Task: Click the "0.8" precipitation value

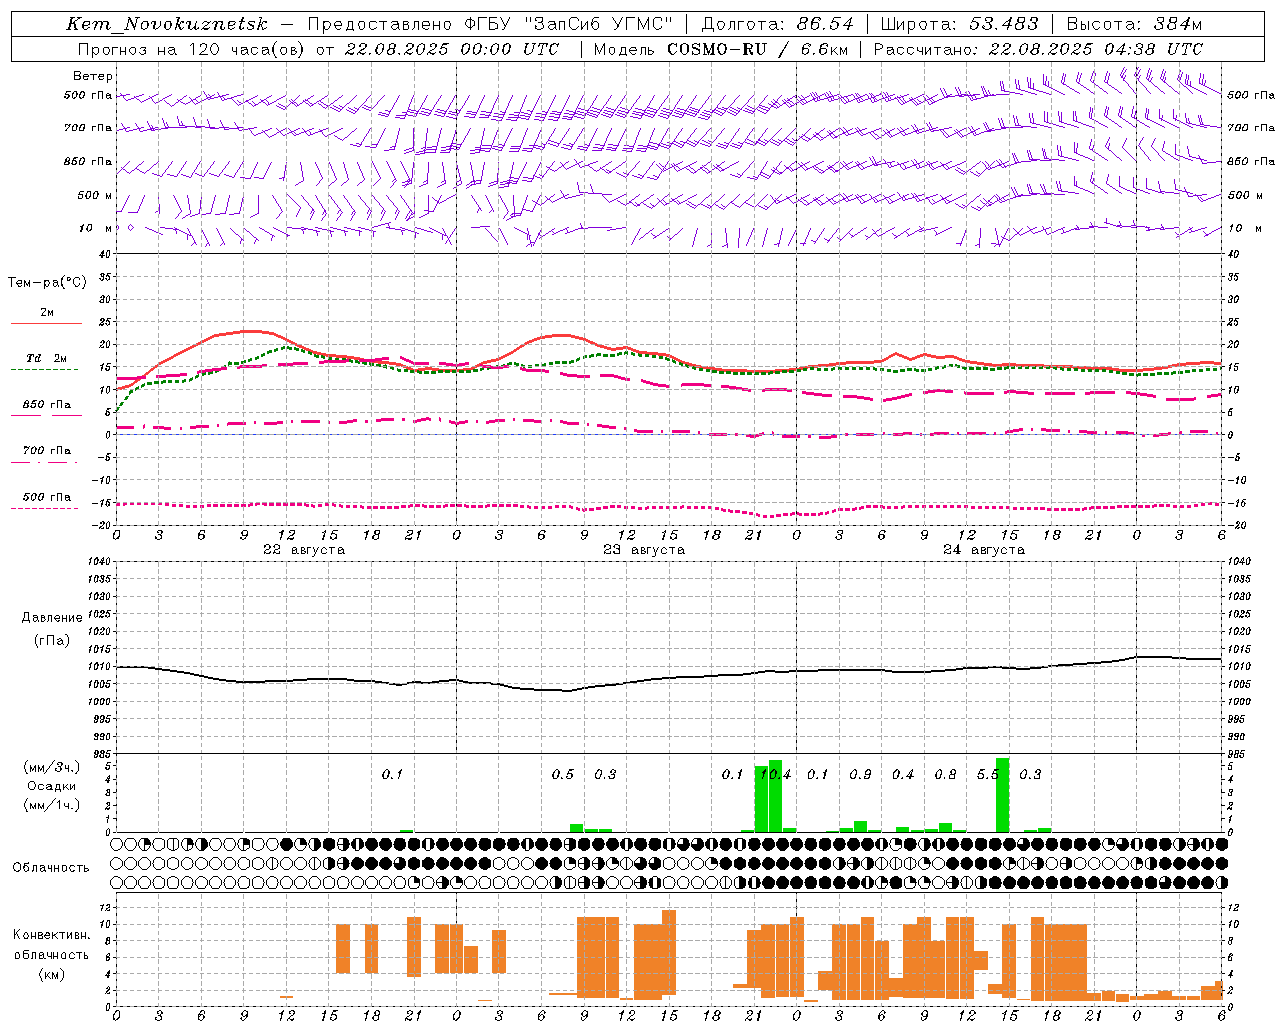Action: (945, 774)
